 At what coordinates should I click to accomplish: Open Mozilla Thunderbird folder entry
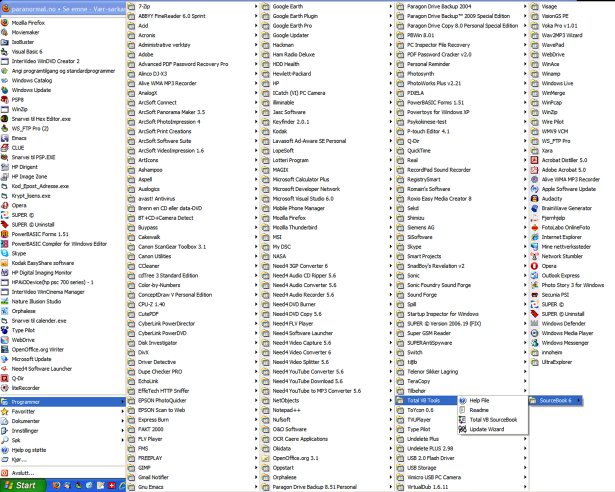[327, 228]
